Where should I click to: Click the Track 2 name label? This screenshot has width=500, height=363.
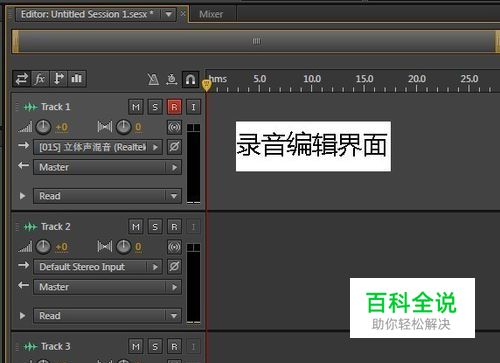click(x=56, y=227)
